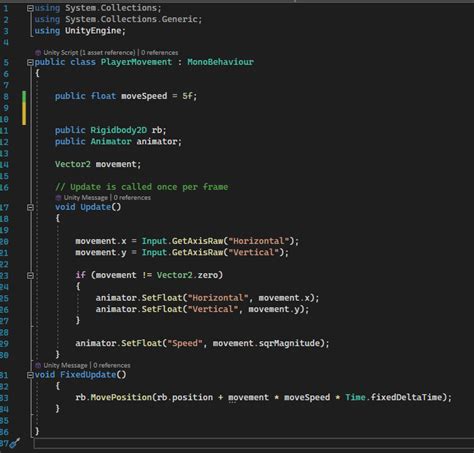This screenshot has width=474, height=453.
Task: Click the "Vertical" string in GetAxisRaw
Action: (x=253, y=253)
